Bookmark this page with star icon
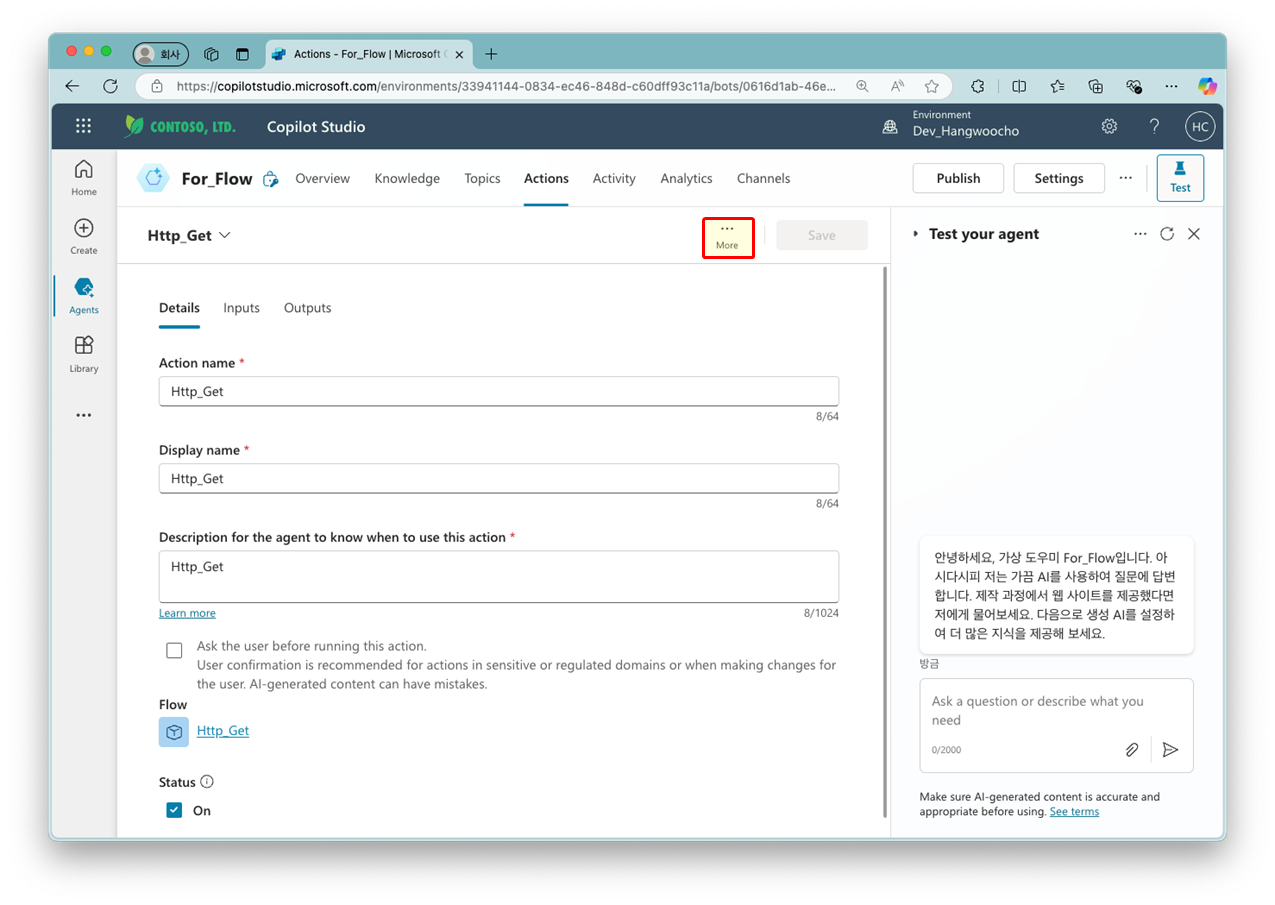1275x905 pixels. tap(932, 86)
